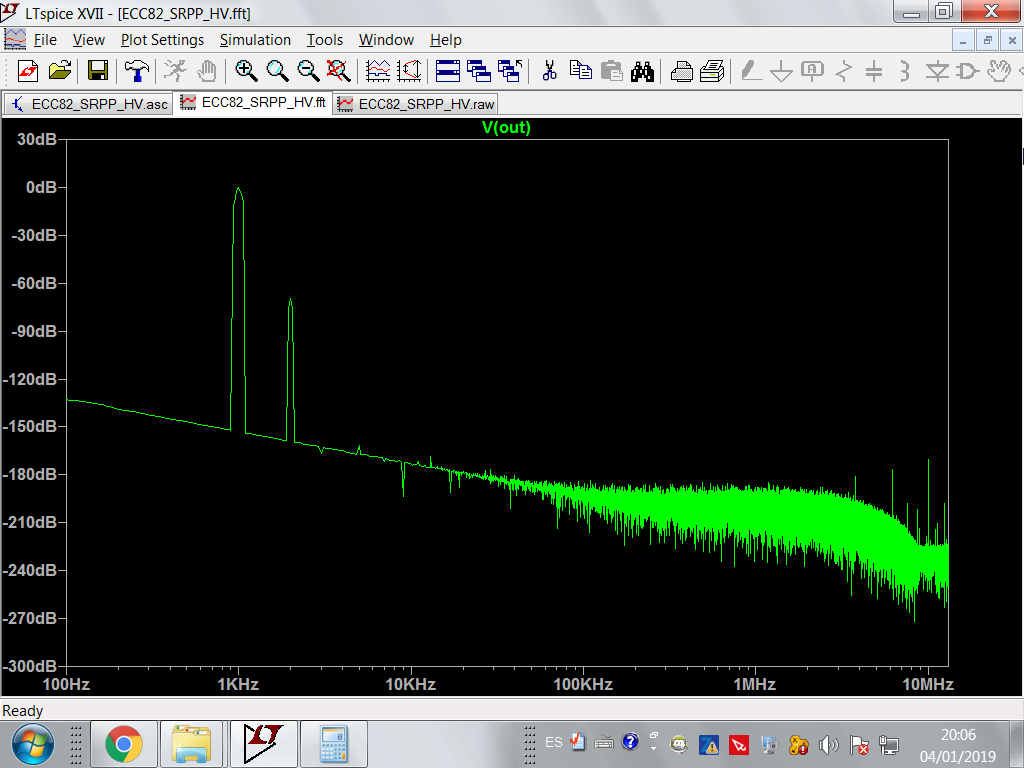
Task: Open the Simulation menu
Action: point(255,40)
